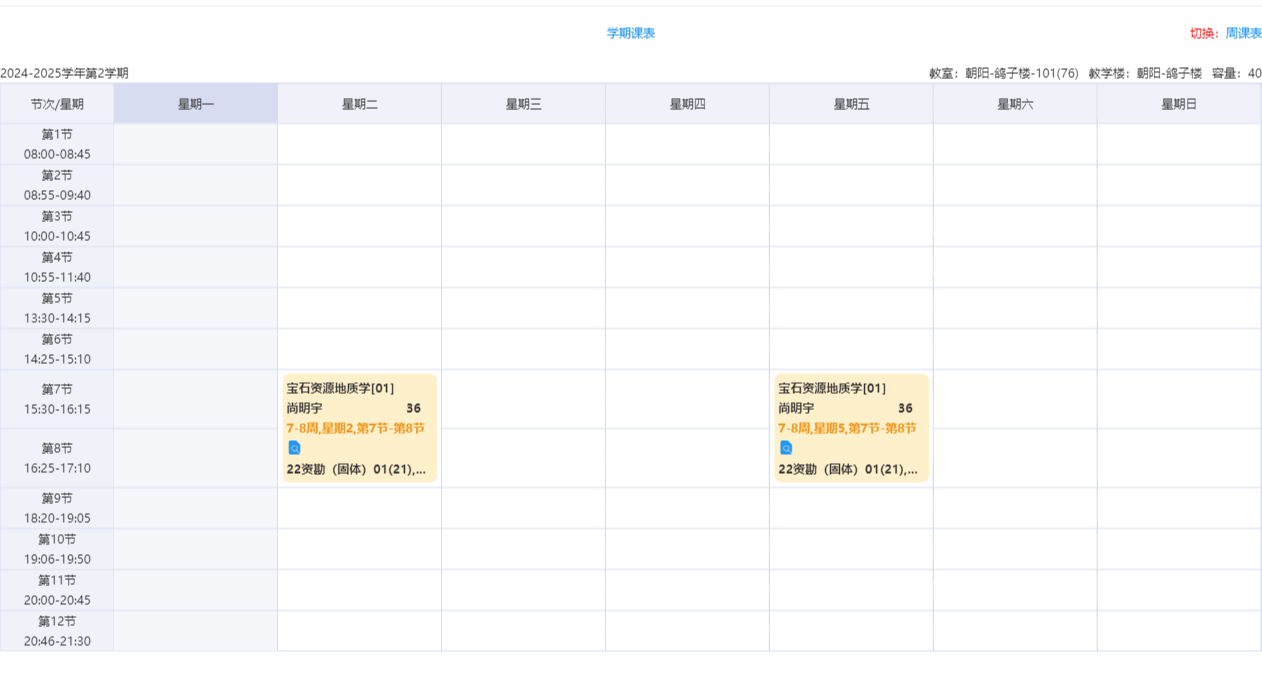Click the 第1节 08:00-08:45 row header

57,144
